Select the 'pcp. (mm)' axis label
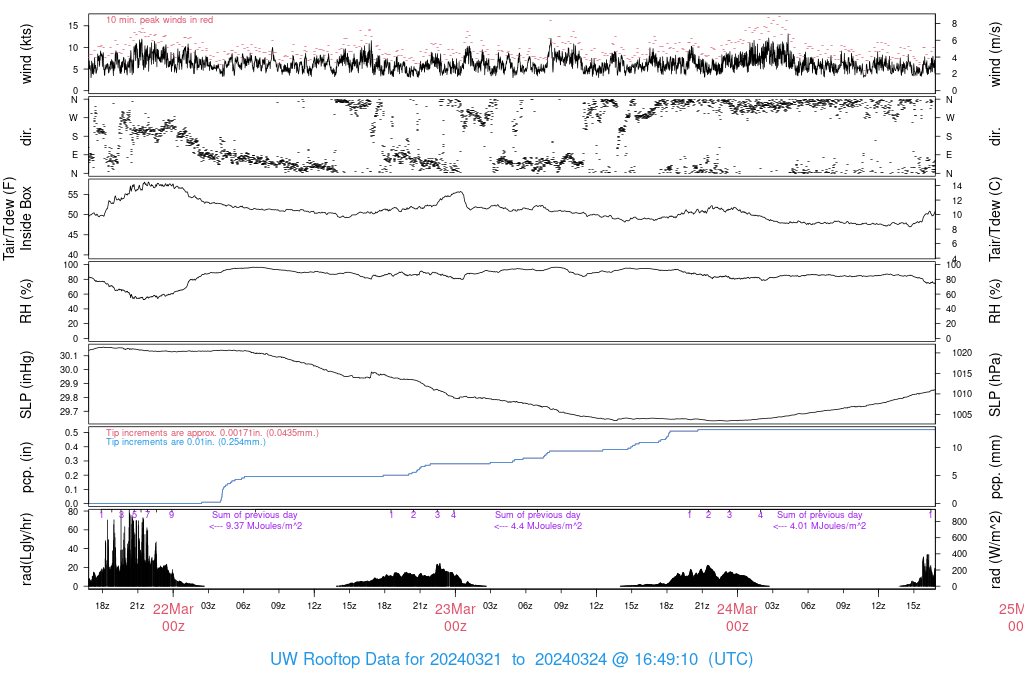The image size is (1024, 700). tap(995, 467)
